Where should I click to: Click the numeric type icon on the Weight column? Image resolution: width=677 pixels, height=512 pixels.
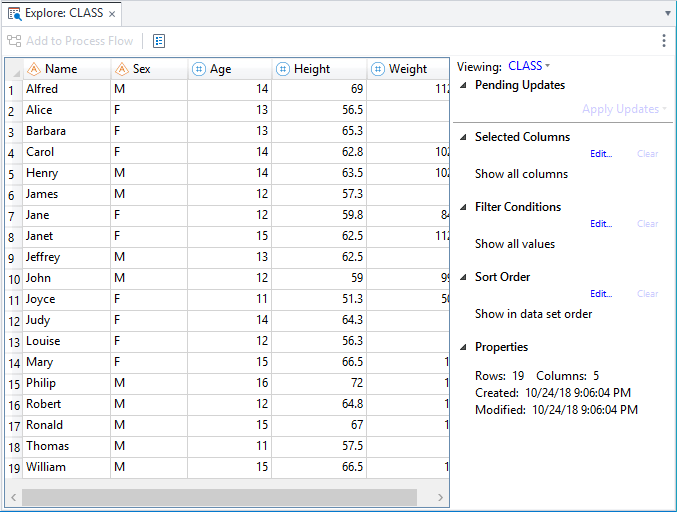pyautogui.click(x=377, y=69)
